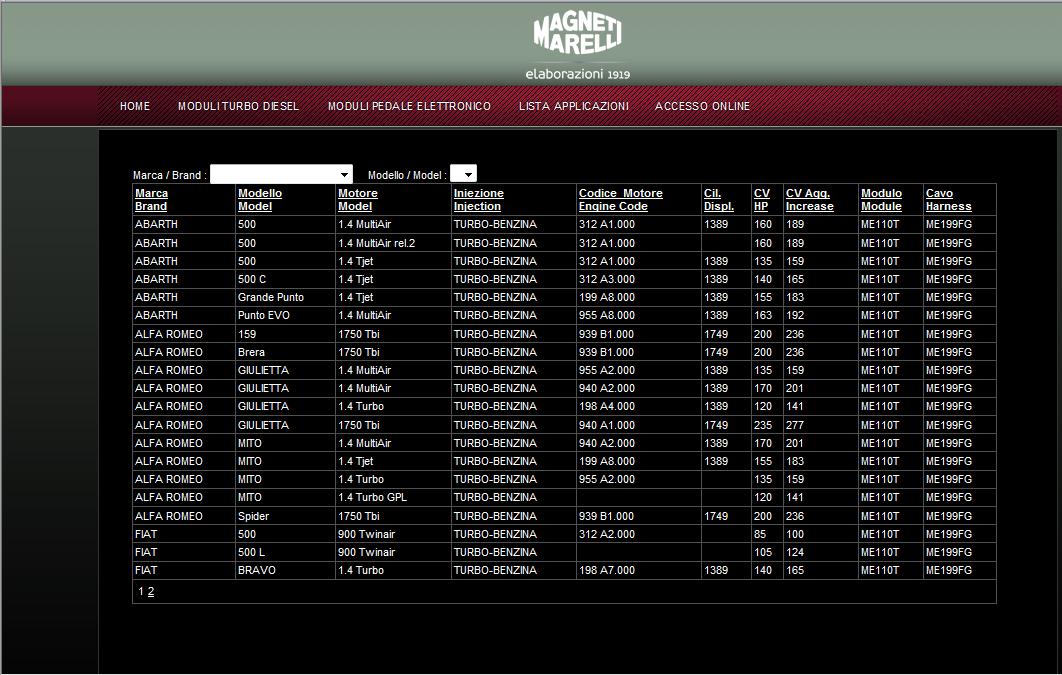This screenshot has height=675, width=1062.
Task: Select engine code '312 A2.000'
Action: 607,534
